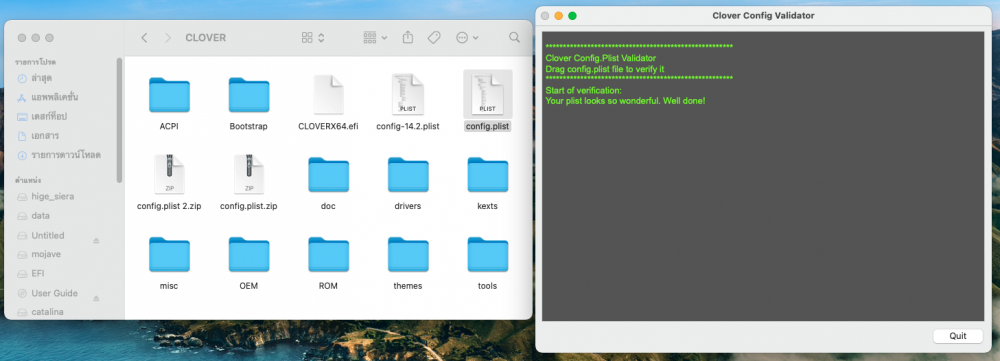Switch Finder icon view mode

[x=313, y=38]
